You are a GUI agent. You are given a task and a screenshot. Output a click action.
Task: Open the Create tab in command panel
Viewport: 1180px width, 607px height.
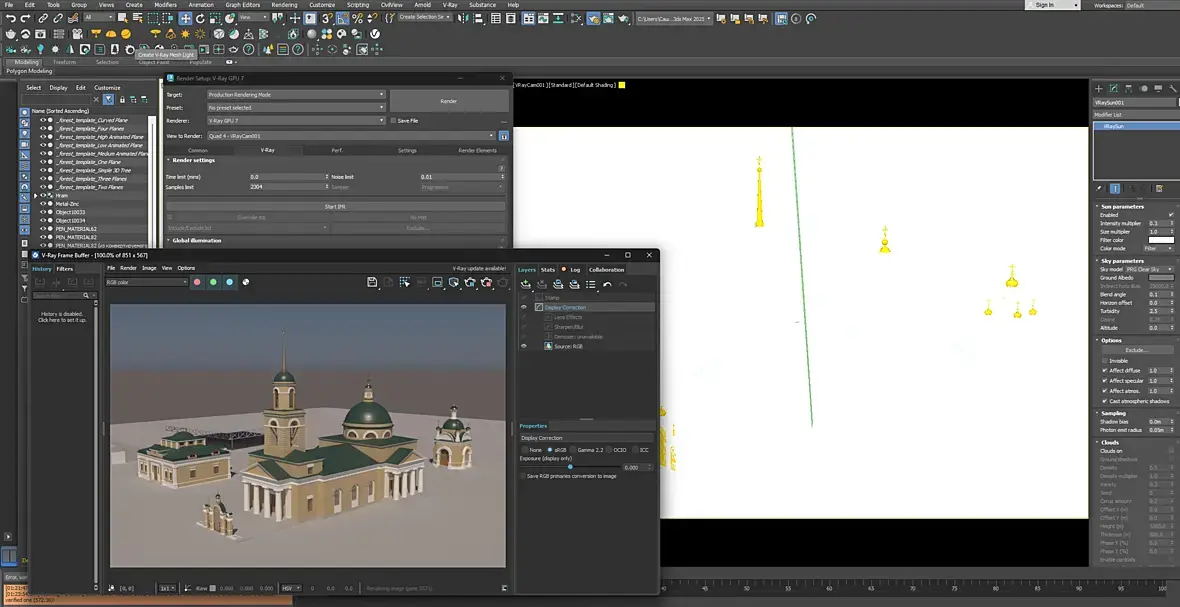click(x=1098, y=89)
